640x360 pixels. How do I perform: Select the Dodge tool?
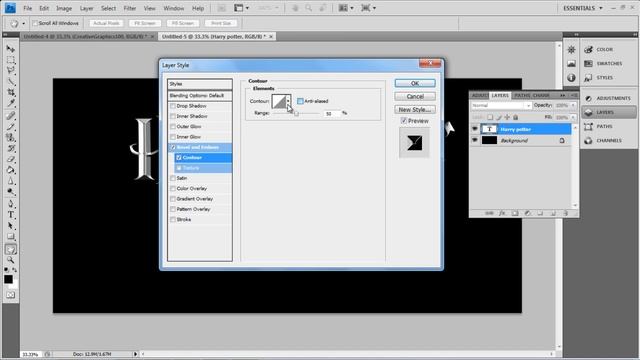click(x=11, y=192)
